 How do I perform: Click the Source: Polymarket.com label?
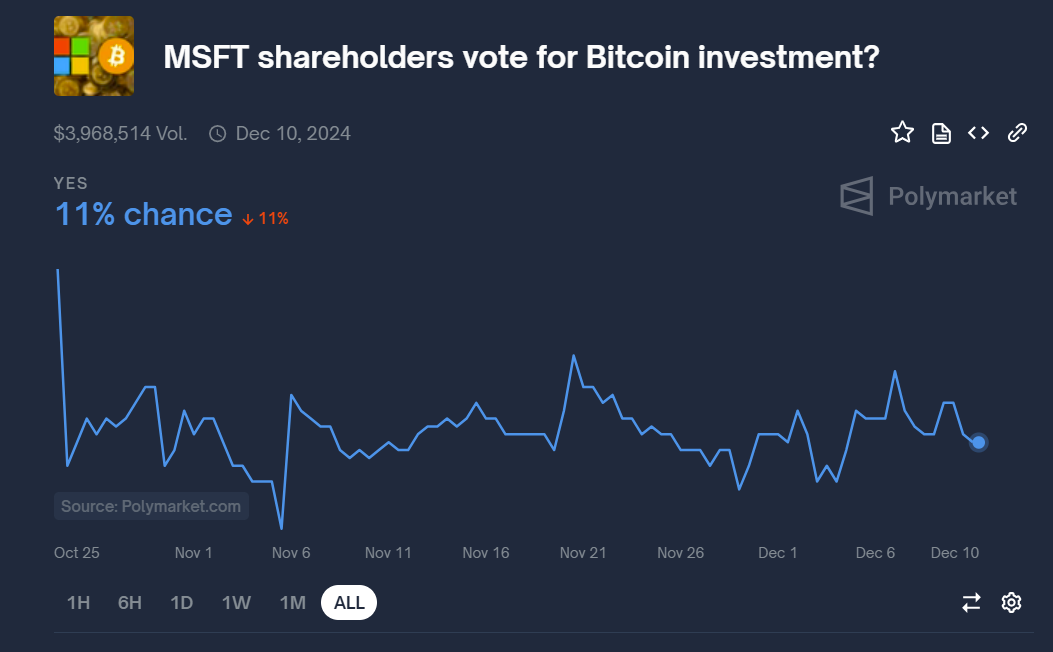point(151,506)
